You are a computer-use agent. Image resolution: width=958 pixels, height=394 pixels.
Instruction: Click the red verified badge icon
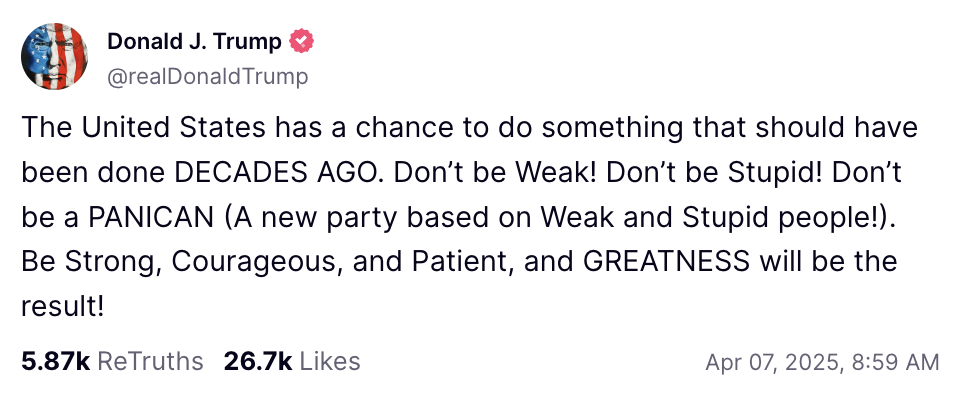tap(301, 41)
